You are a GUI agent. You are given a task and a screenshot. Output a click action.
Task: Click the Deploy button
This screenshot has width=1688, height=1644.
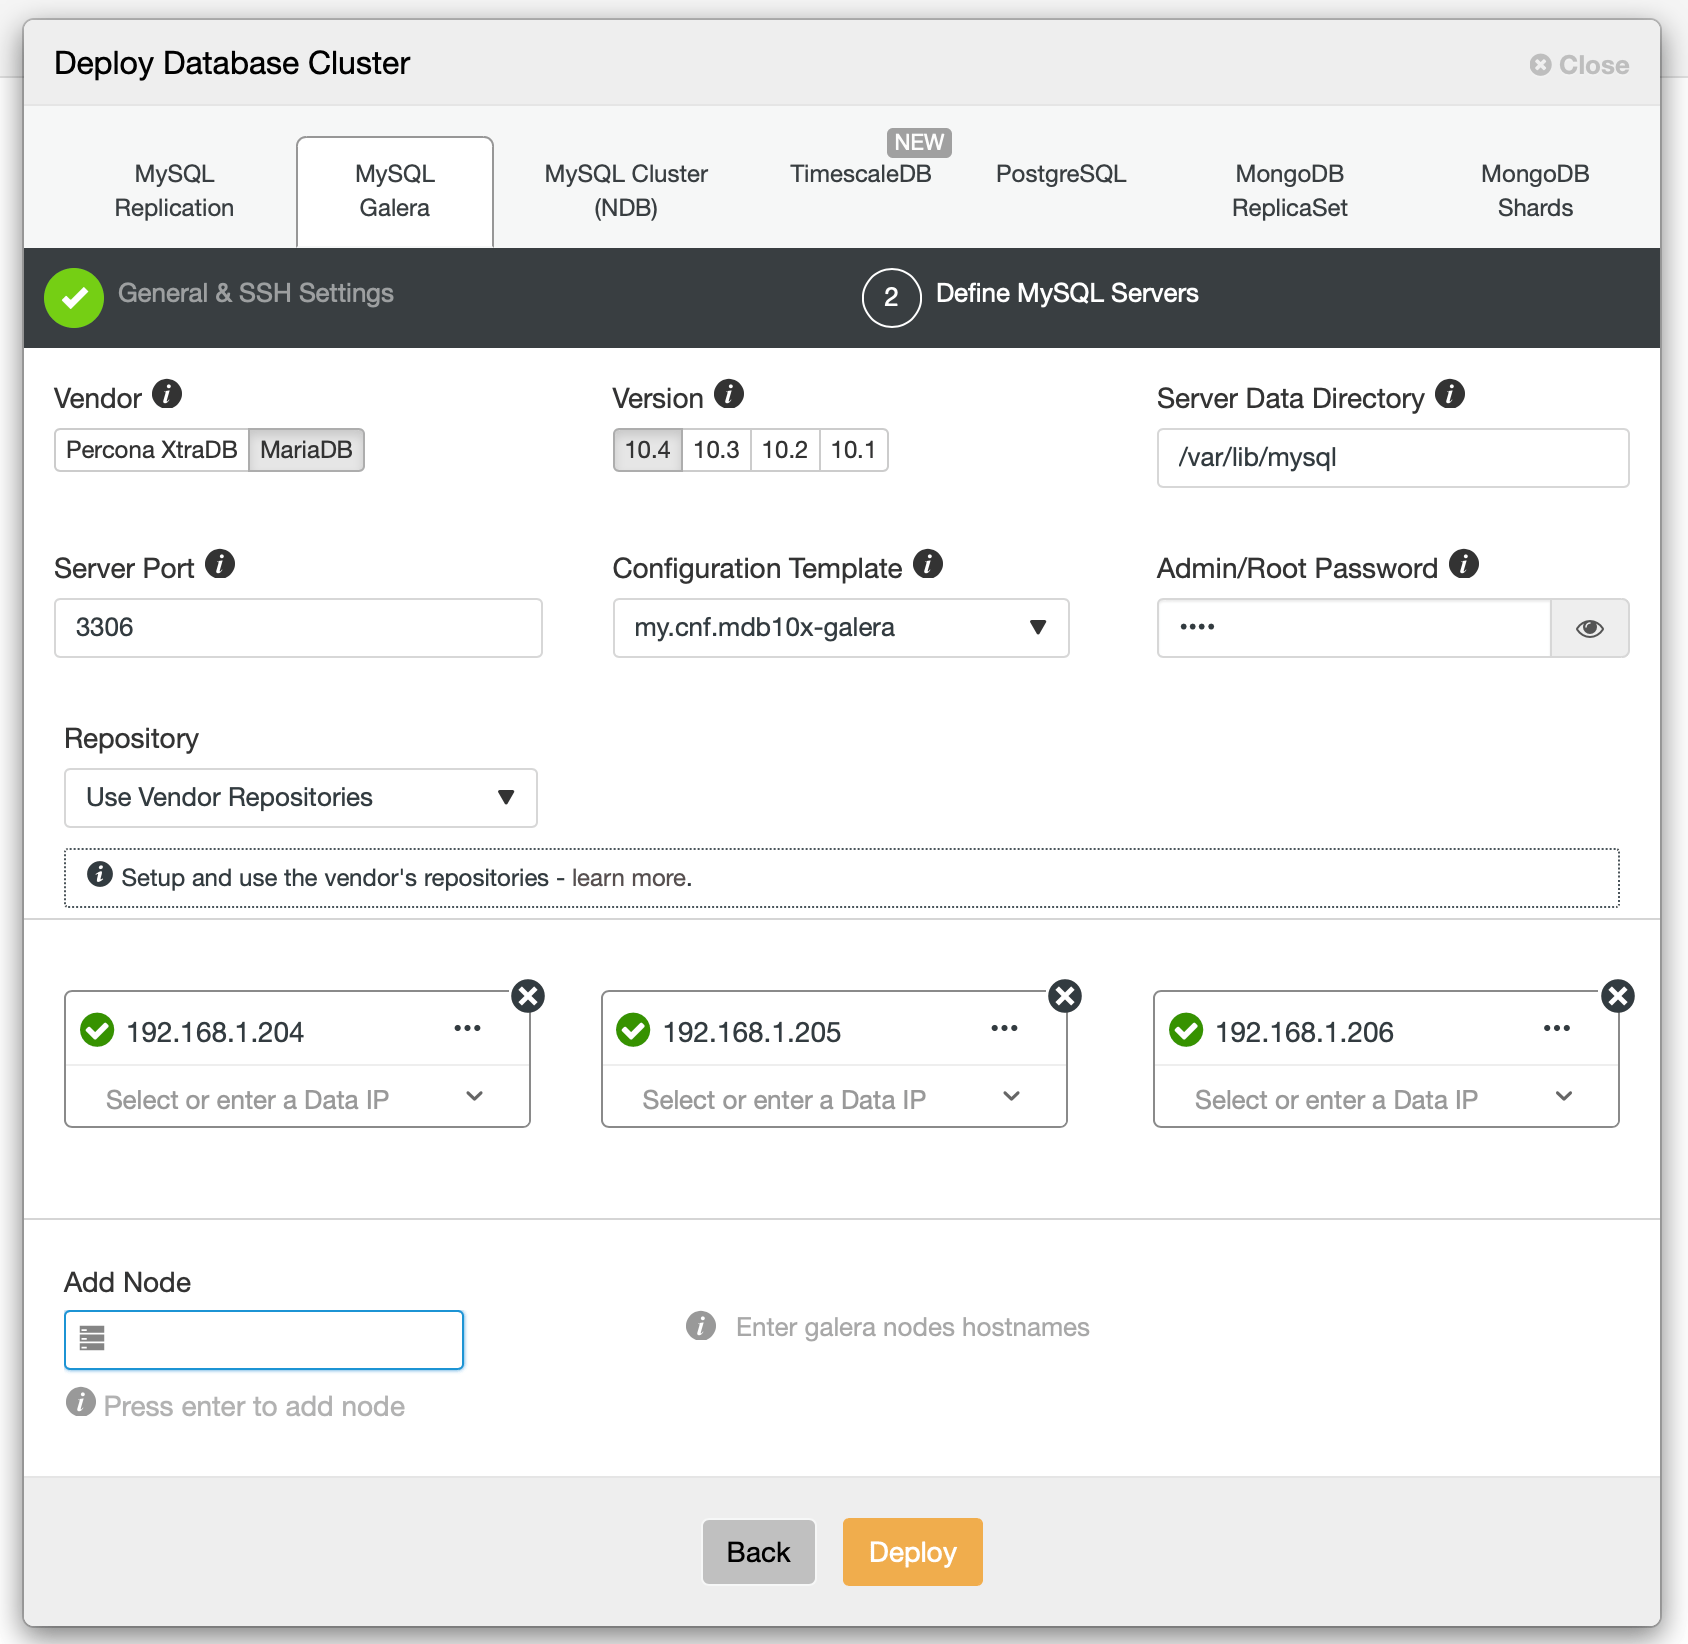911,1551
